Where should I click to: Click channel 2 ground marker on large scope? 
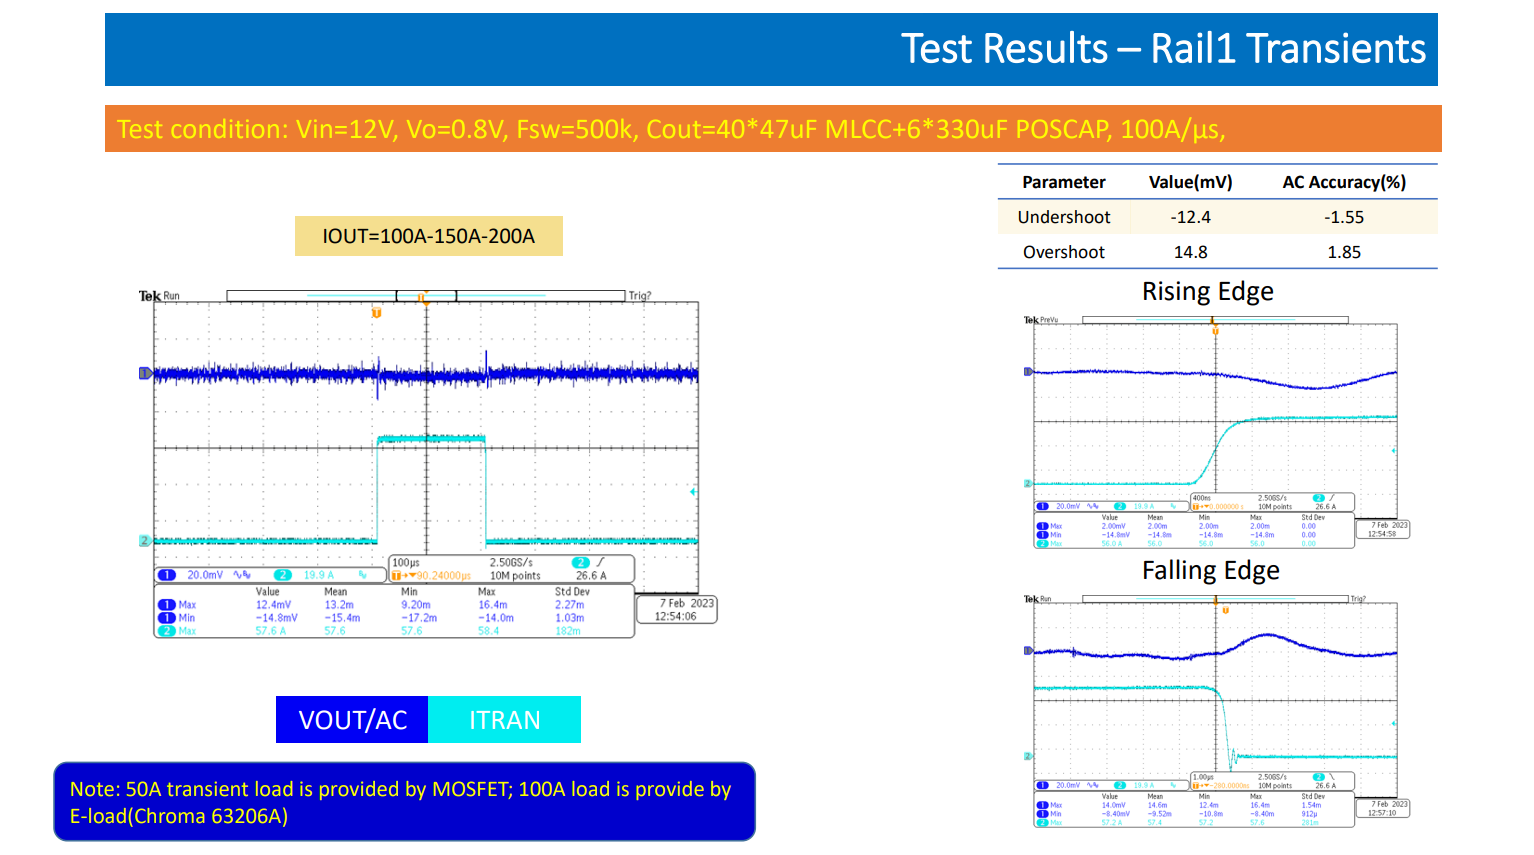pyautogui.click(x=144, y=541)
